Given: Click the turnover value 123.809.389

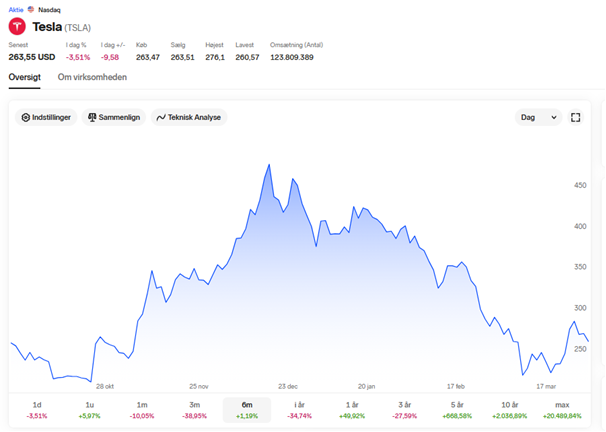Looking at the screenshot, I should coord(292,57).
